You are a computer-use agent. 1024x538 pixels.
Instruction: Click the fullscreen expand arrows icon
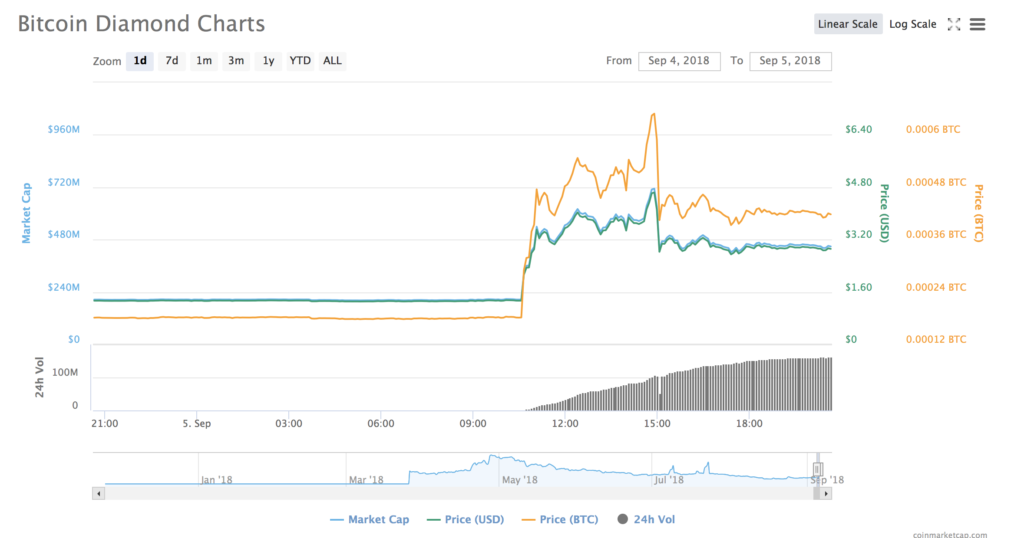click(x=954, y=24)
